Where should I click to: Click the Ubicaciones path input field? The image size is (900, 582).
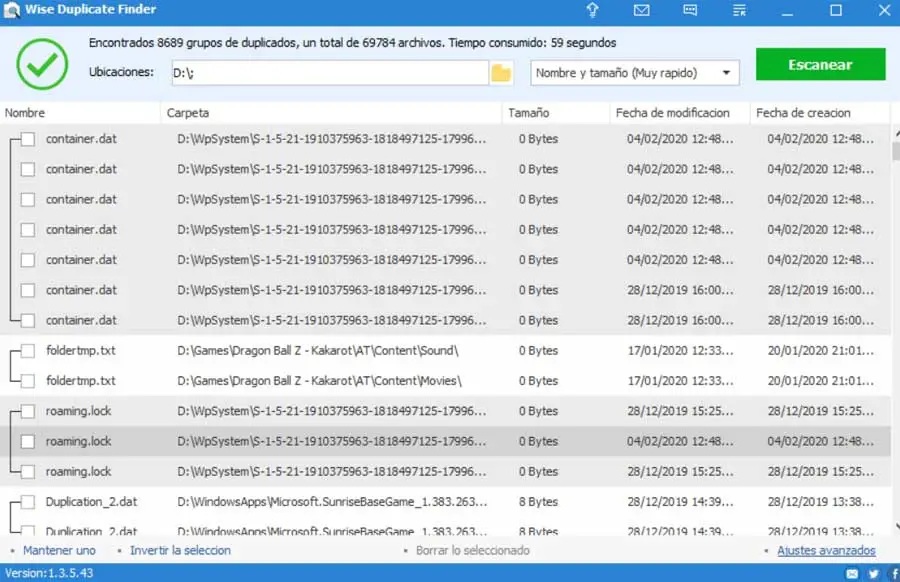[330, 73]
